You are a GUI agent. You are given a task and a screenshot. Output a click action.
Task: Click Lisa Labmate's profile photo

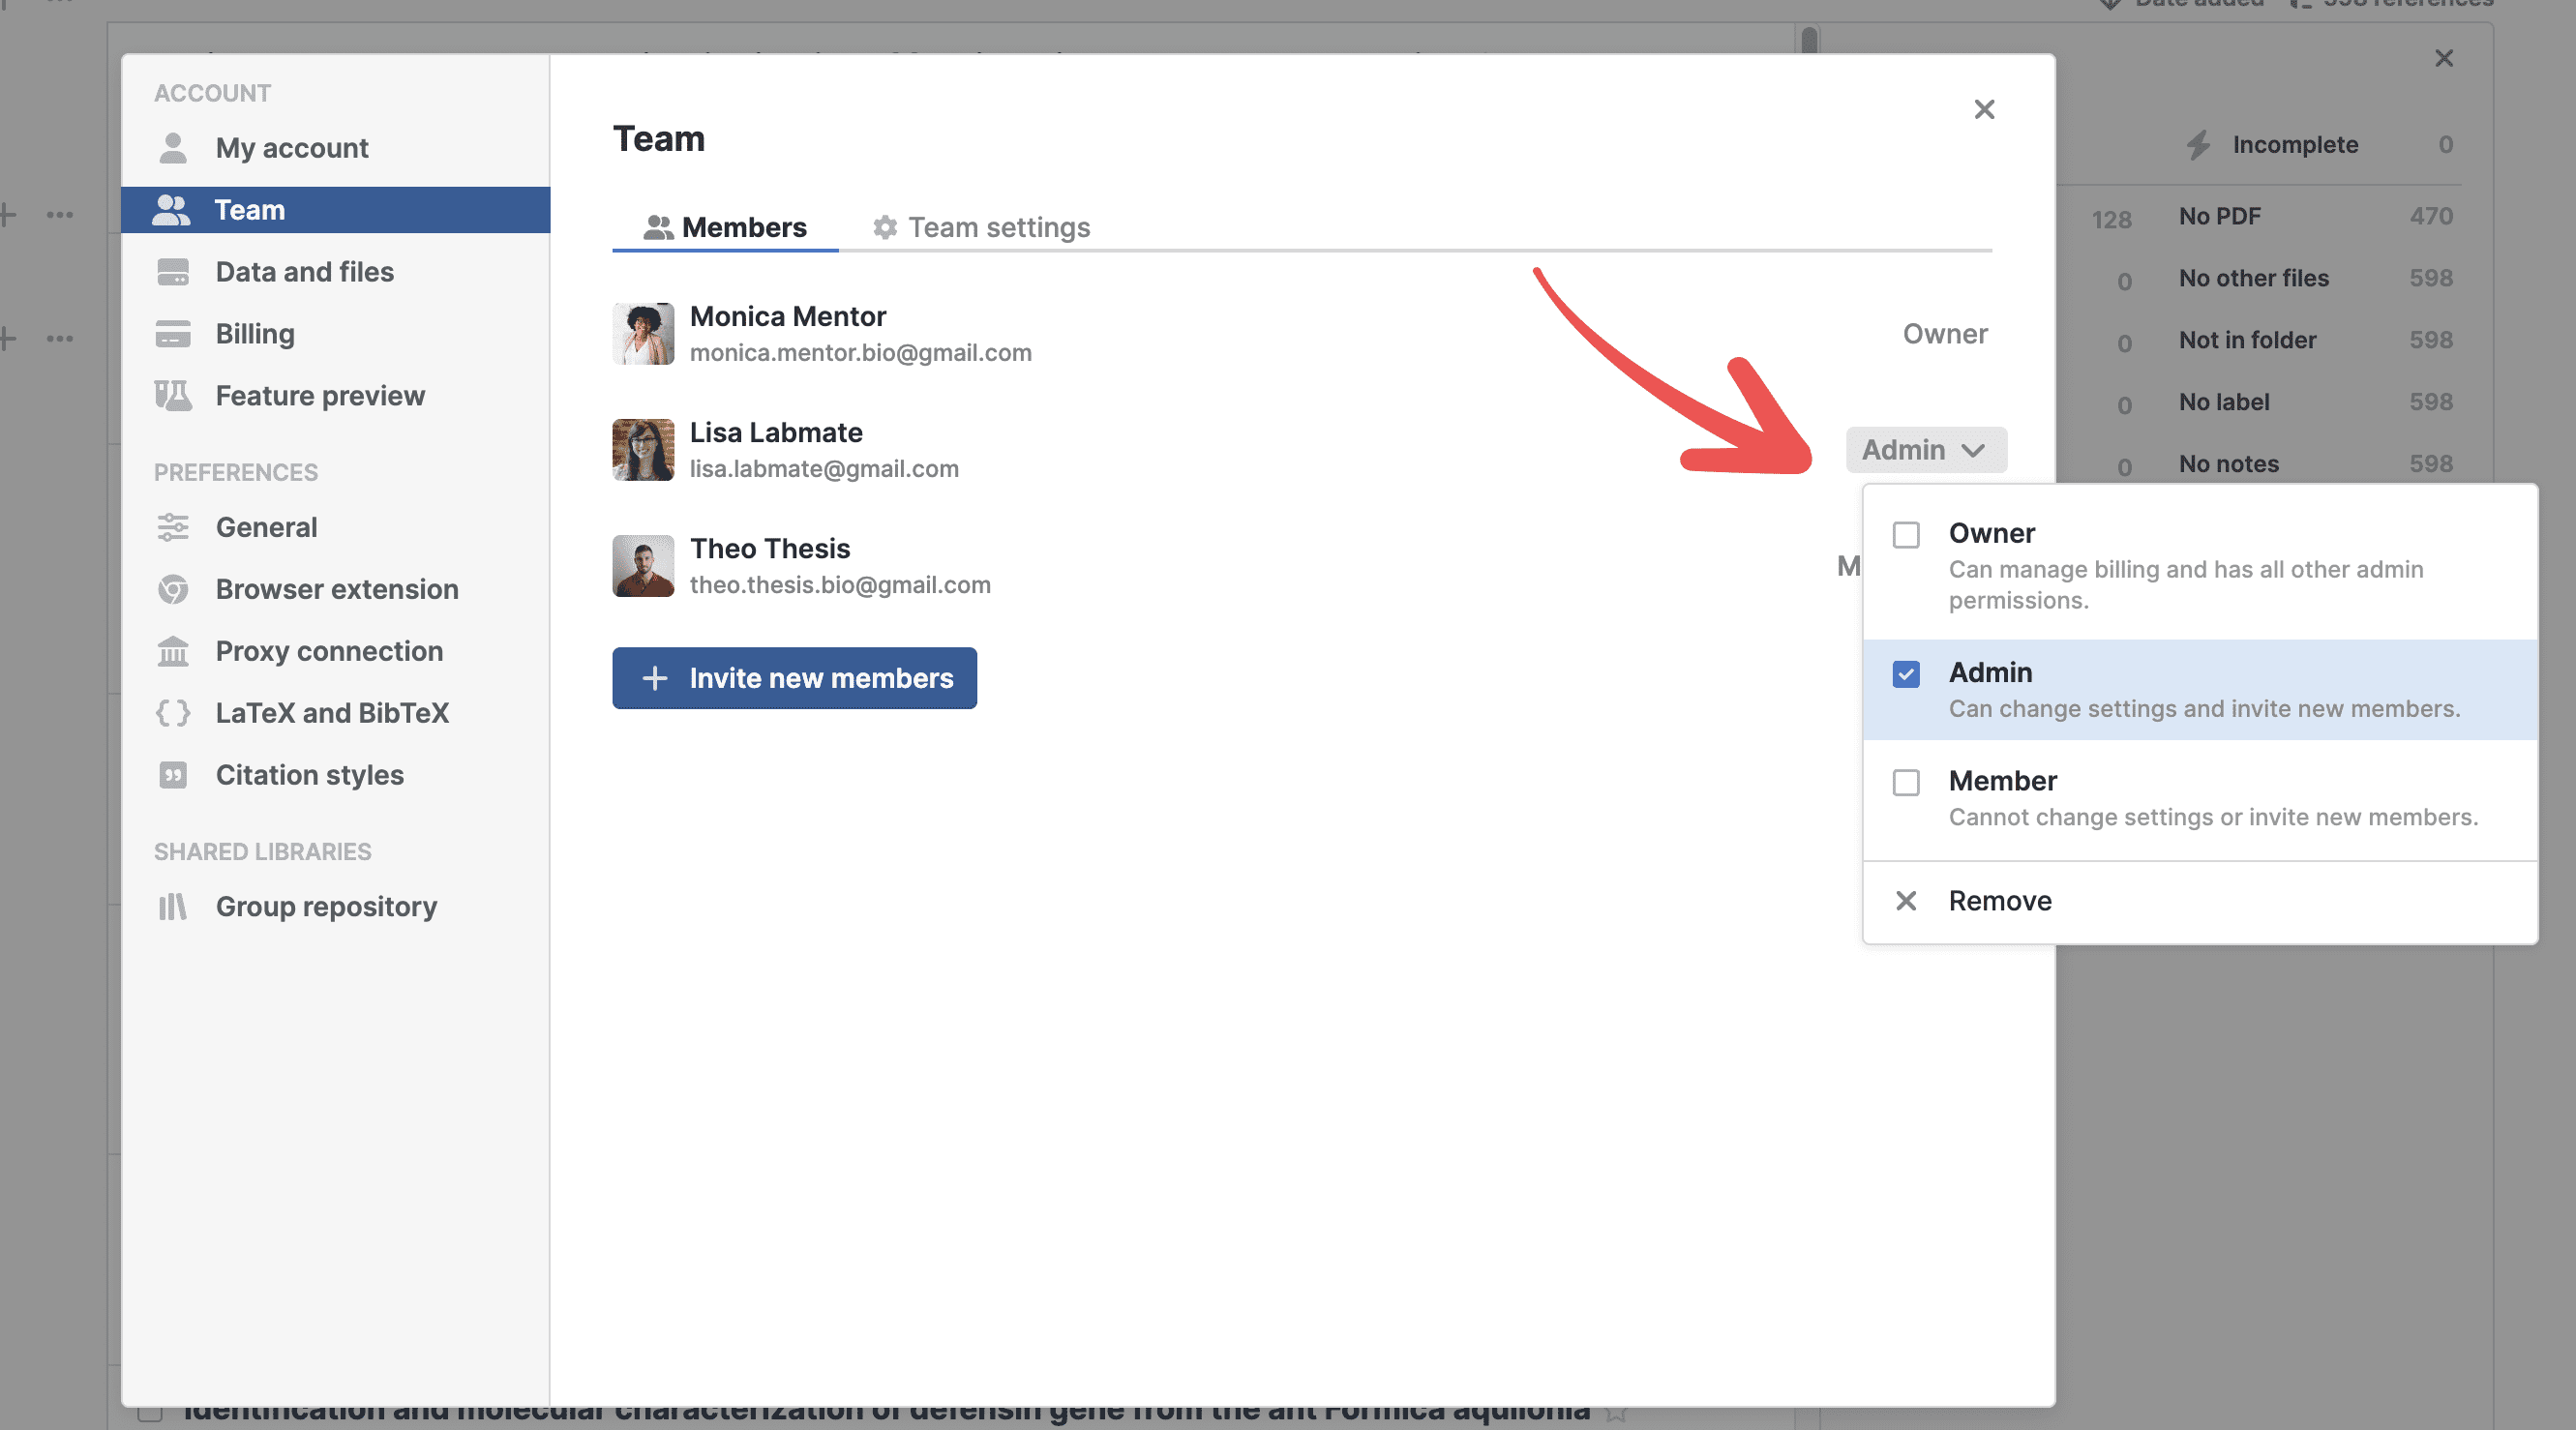(x=643, y=450)
